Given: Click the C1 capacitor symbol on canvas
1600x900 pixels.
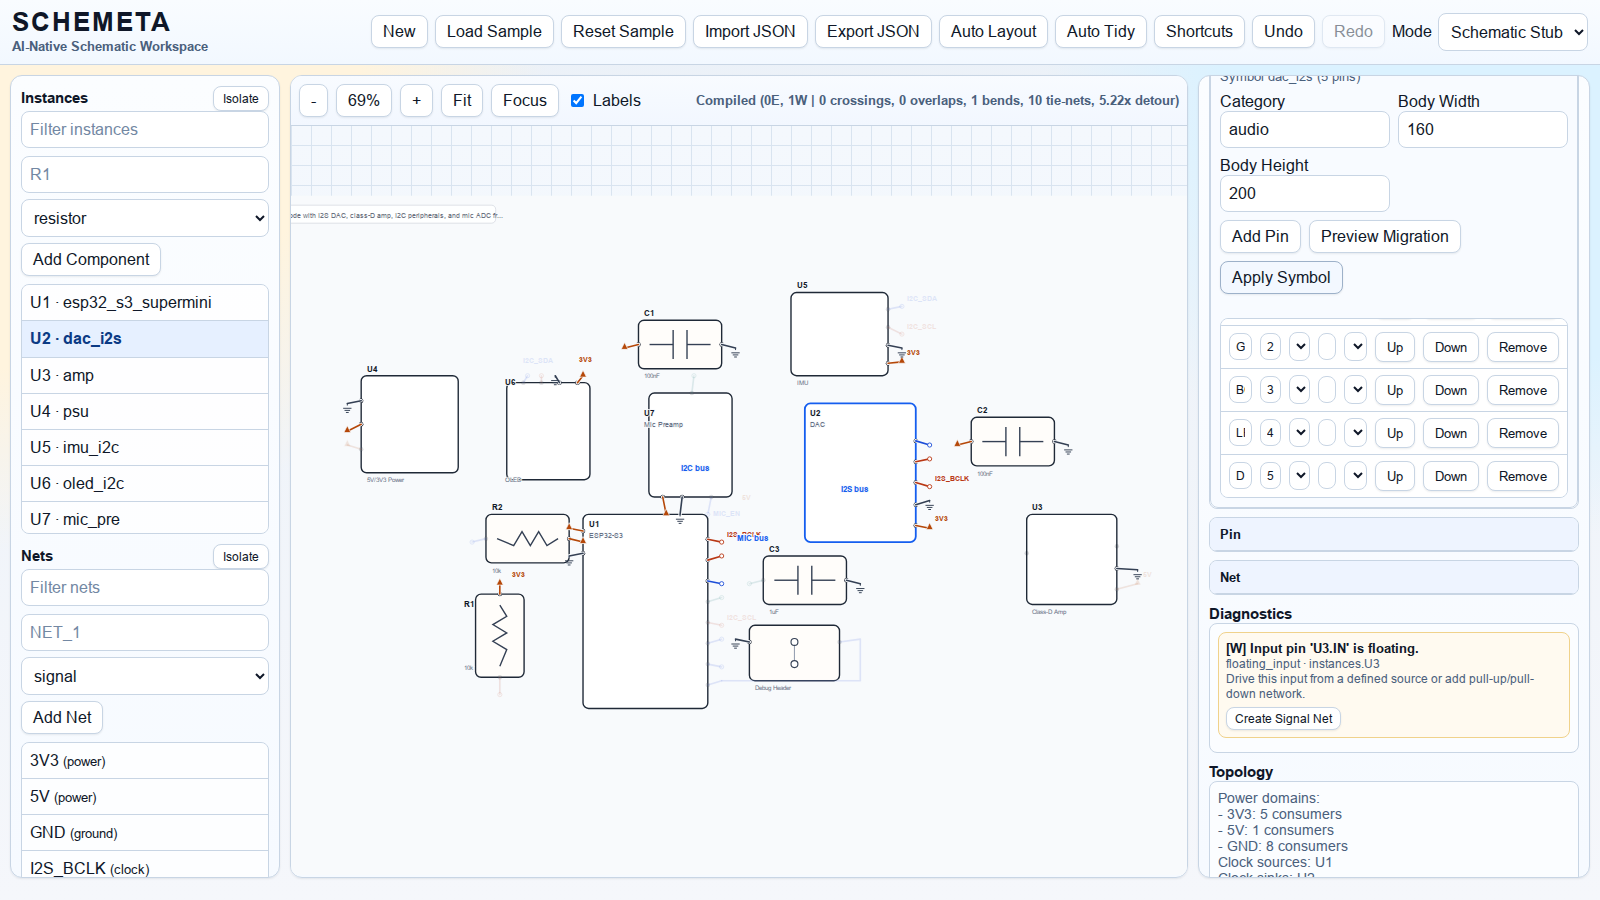Looking at the screenshot, I should (x=680, y=345).
